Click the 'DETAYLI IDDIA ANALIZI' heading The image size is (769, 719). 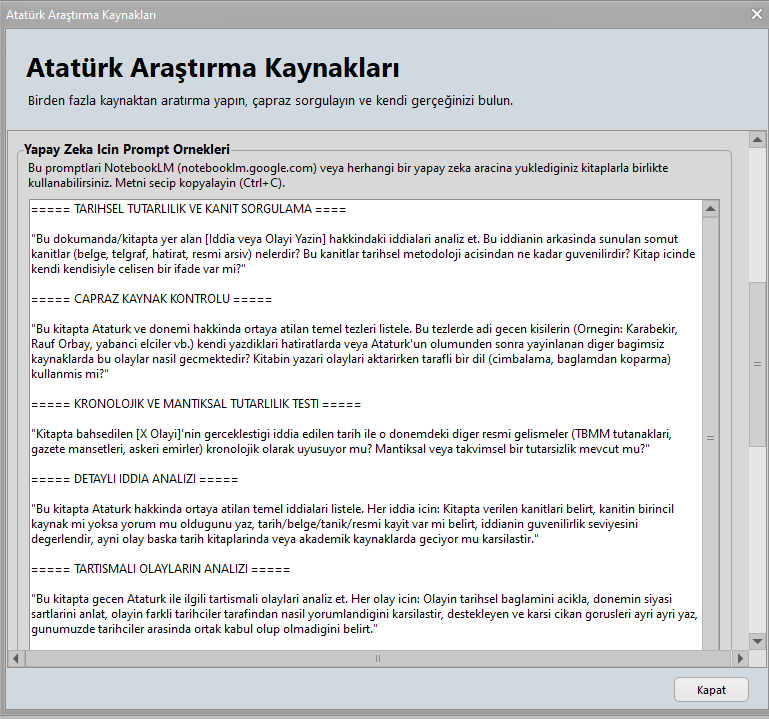click(x=134, y=479)
